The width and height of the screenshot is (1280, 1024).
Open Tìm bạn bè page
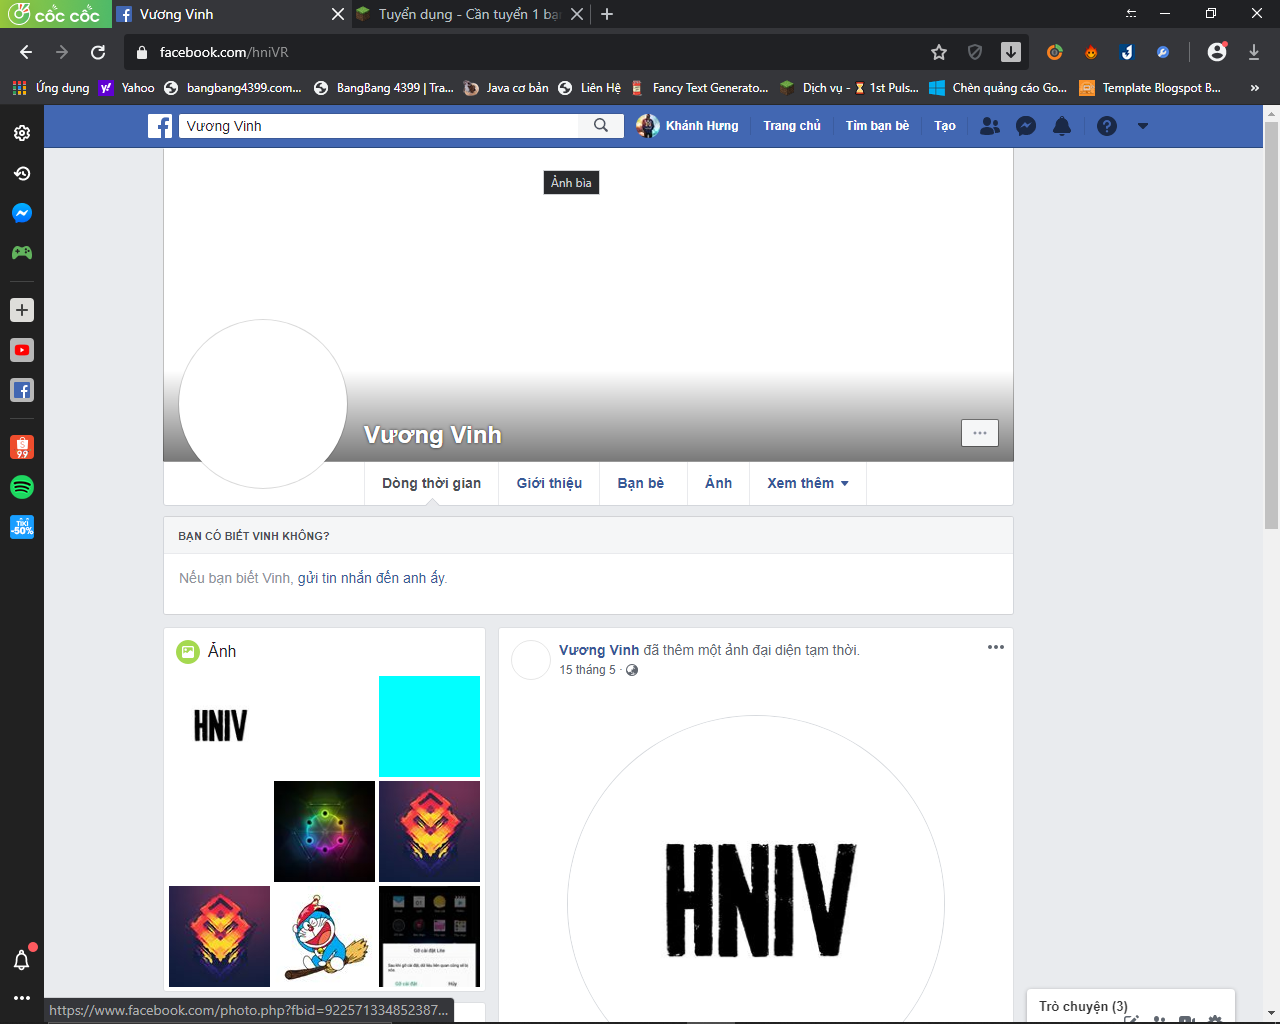pos(878,126)
